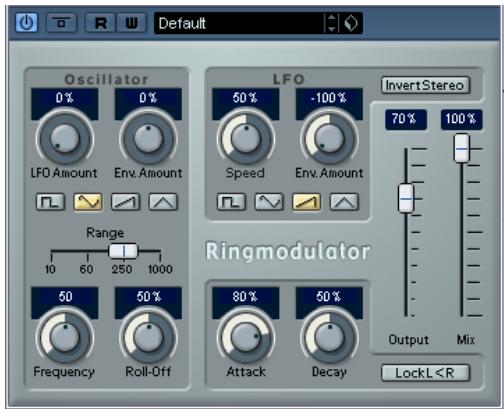Click the LFO Speed 50% value field
The width and height of the screenshot is (504, 409).
246,99
